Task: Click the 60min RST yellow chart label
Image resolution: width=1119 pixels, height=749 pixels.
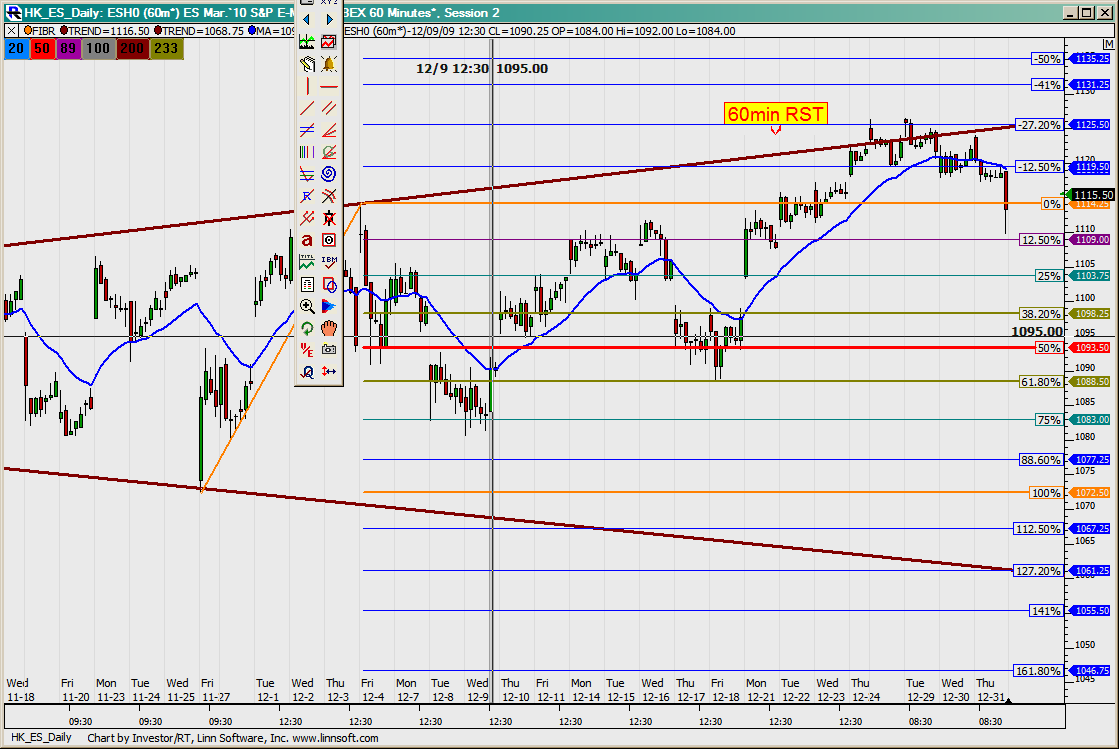Action: click(776, 114)
